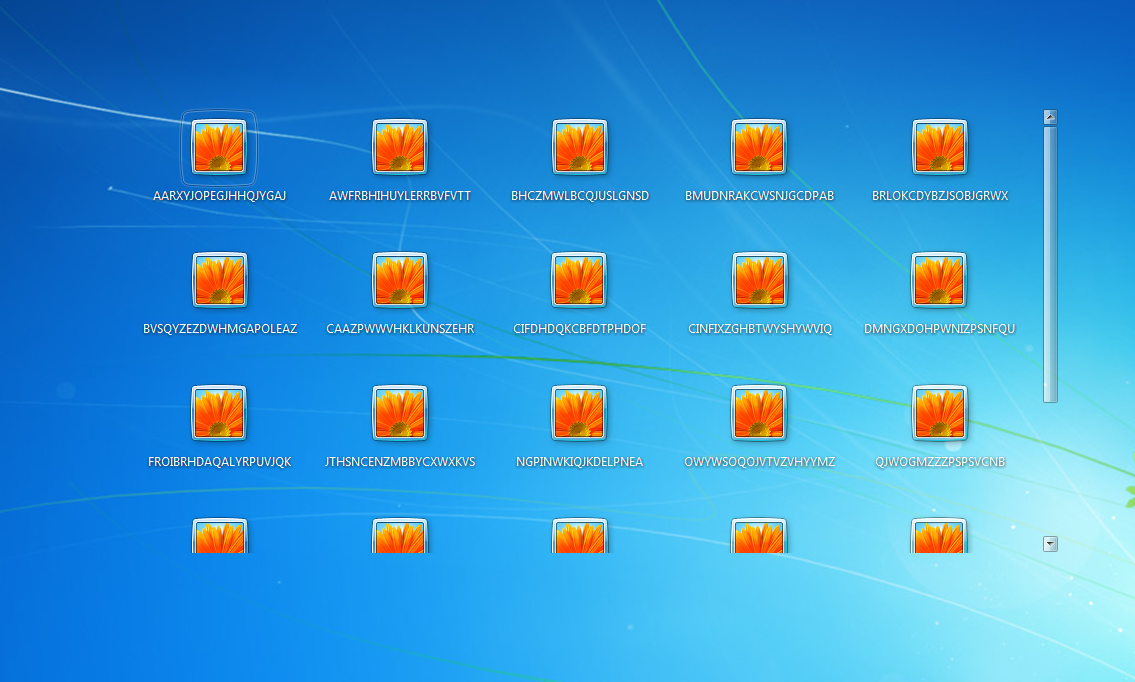
Task: Select the JTHSNCENZMBBYCXWXKVS user icon
Action: point(400,413)
